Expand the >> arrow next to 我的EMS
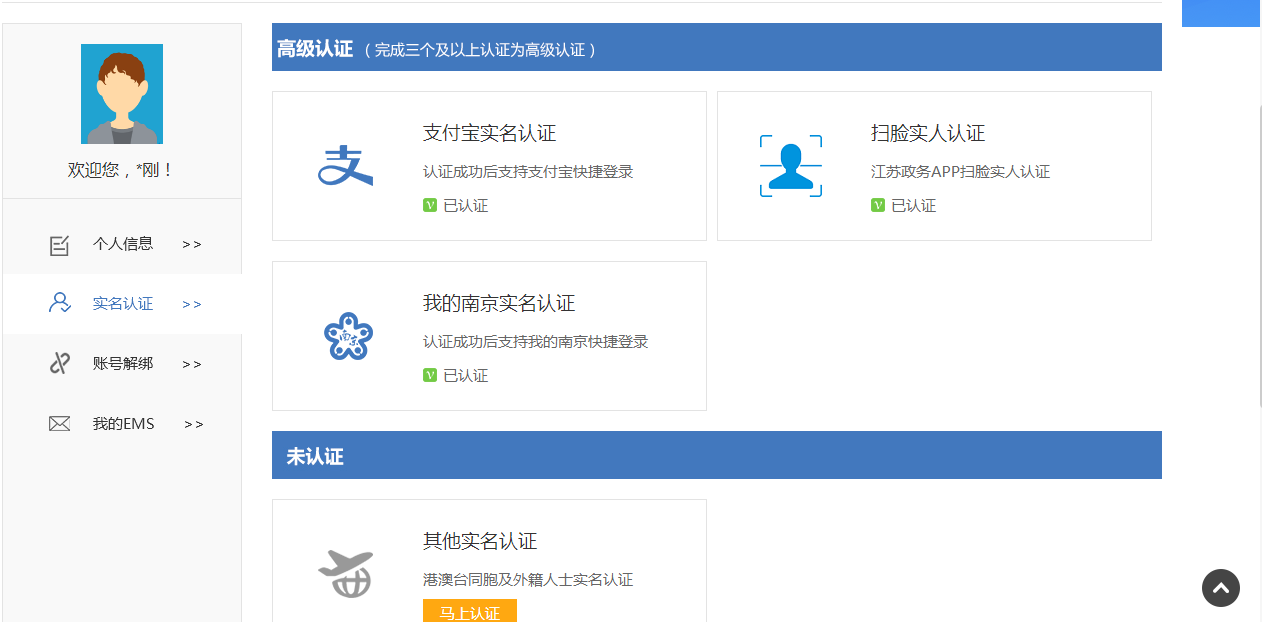Viewport: 1262px width, 622px height. pos(191,423)
